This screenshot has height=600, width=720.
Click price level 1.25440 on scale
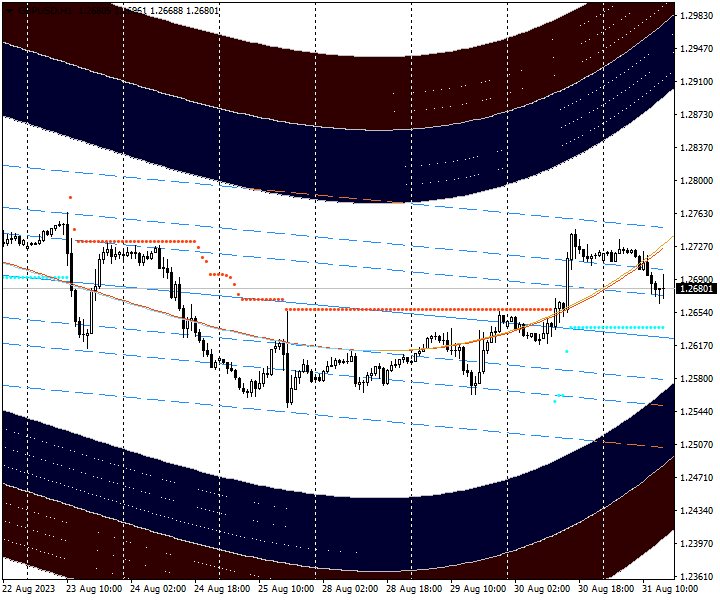[x=697, y=411]
